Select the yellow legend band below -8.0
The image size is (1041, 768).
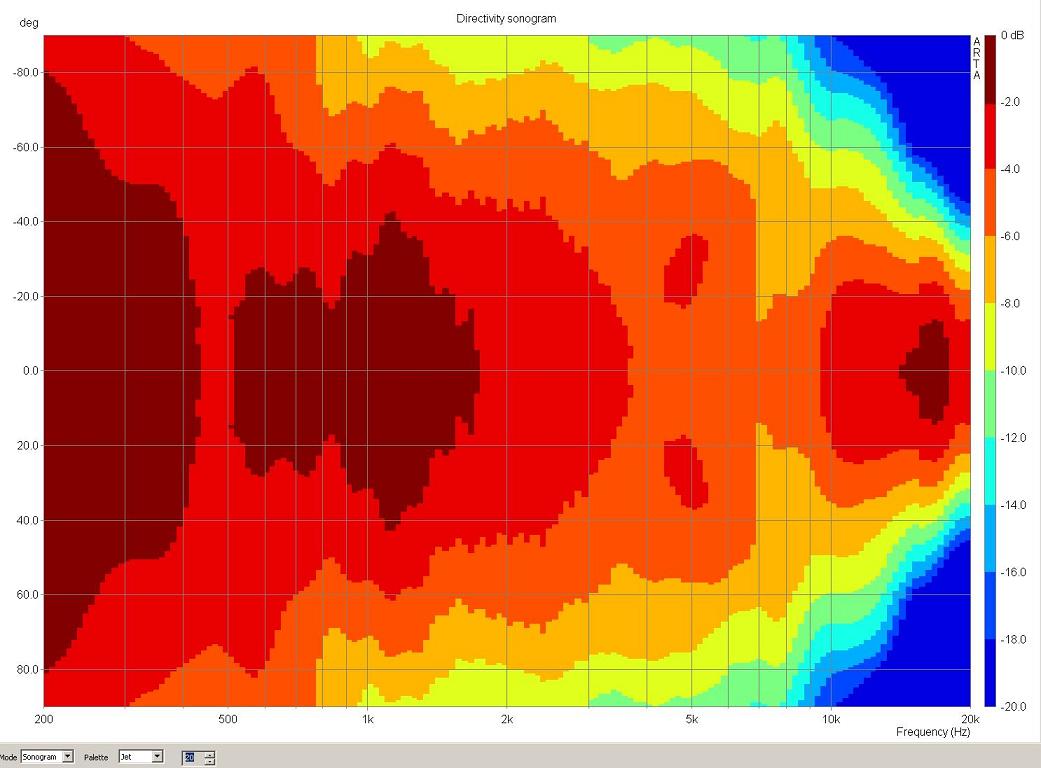(990, 337)
